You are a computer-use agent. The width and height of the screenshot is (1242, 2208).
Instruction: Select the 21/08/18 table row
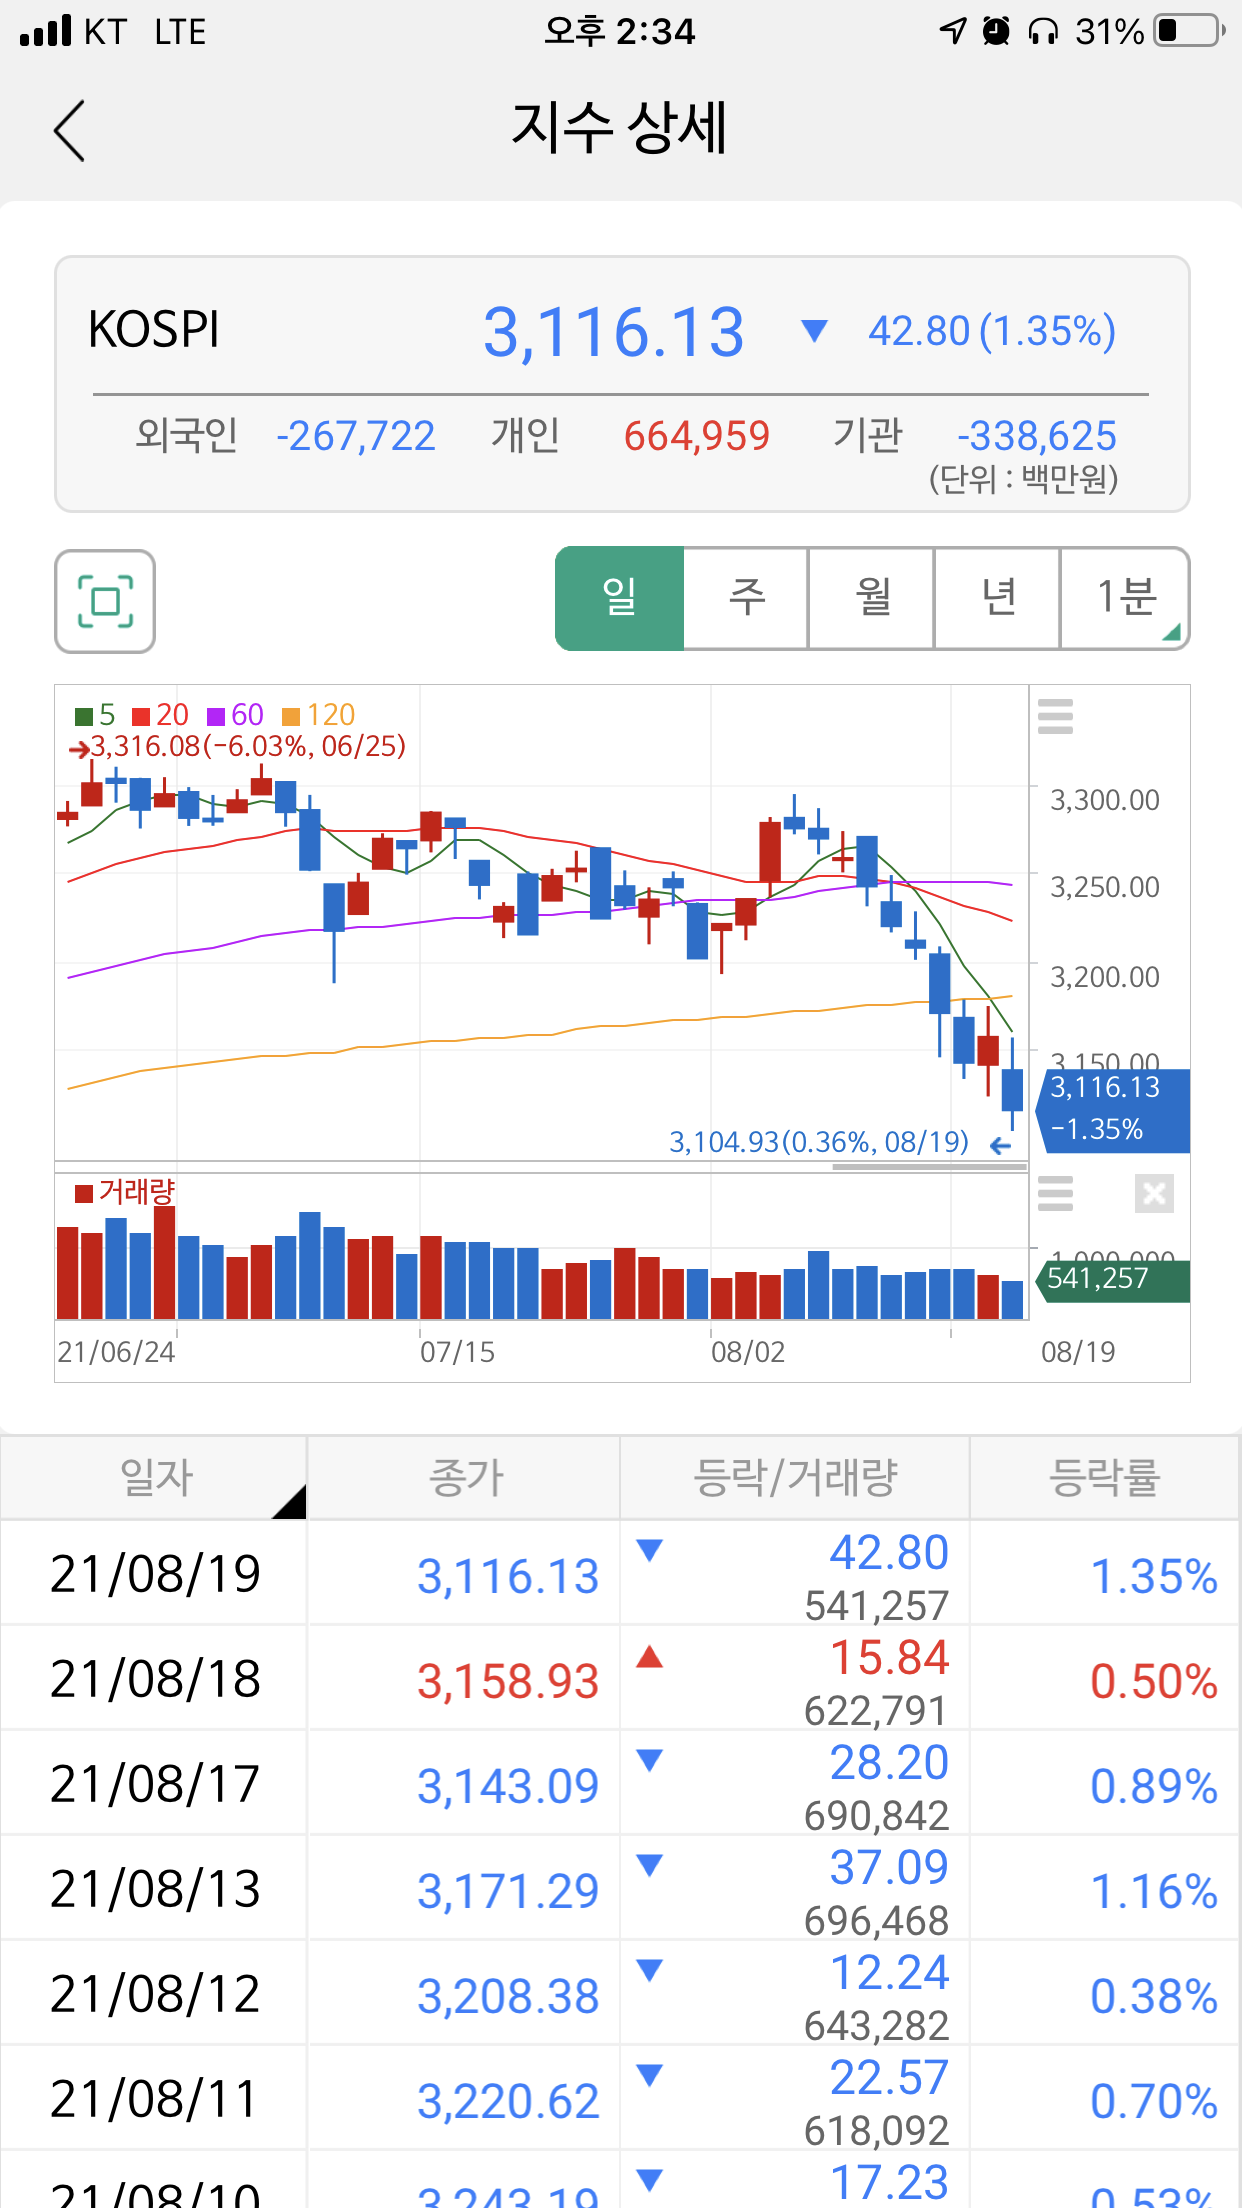pyautogui.click(x=620, y=1680)
